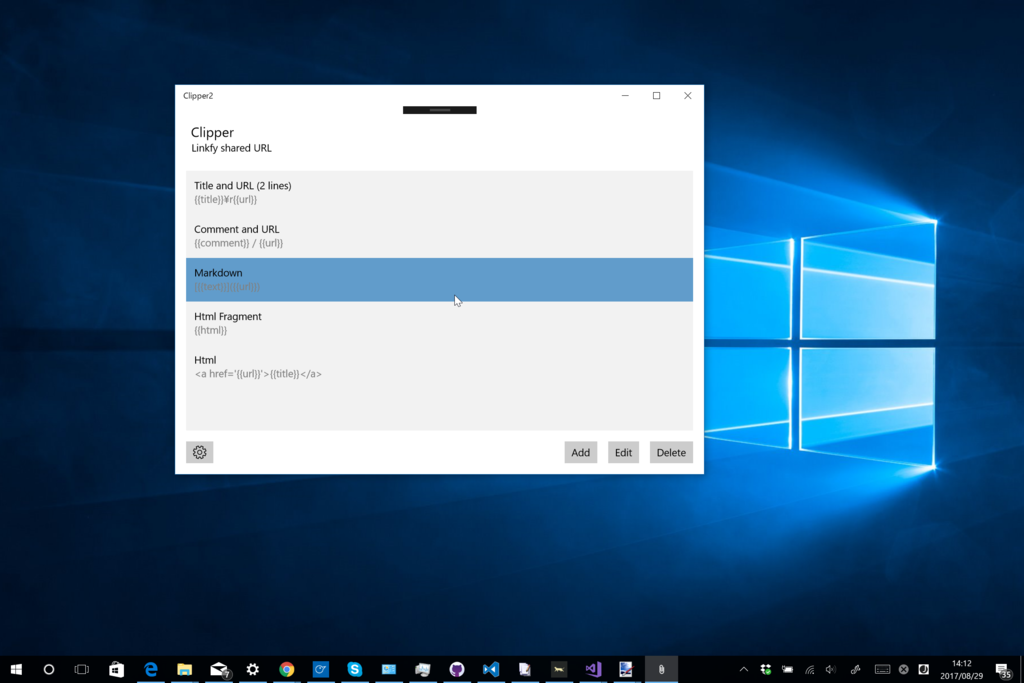The image size is (1024, 683).
Task: Open Mail app in taskbar
Action: [x=219, y=669]
